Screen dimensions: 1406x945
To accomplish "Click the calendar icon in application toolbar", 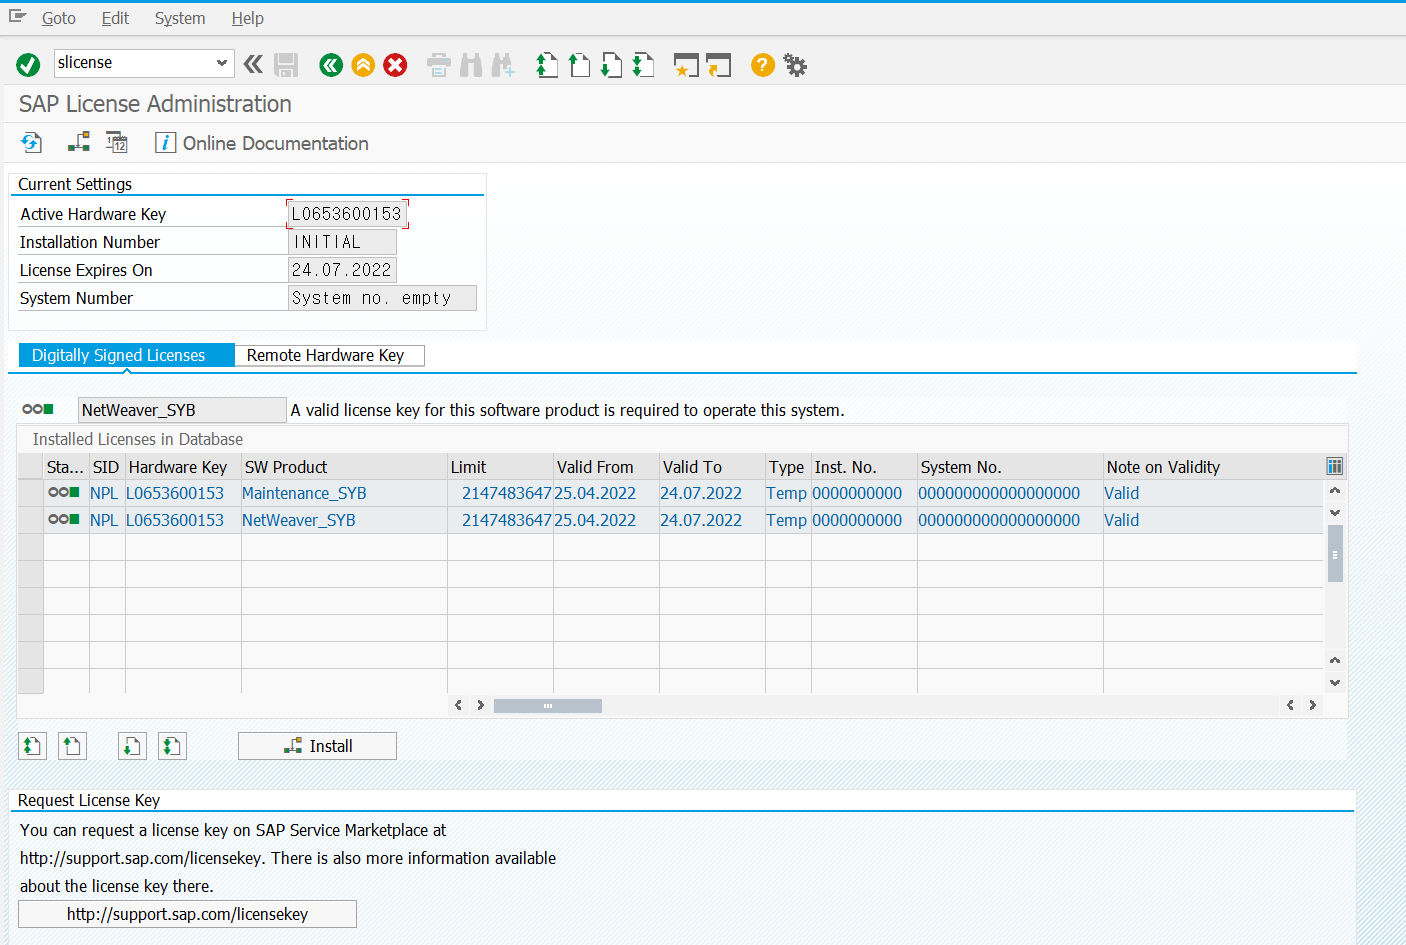I will (117, 143).
